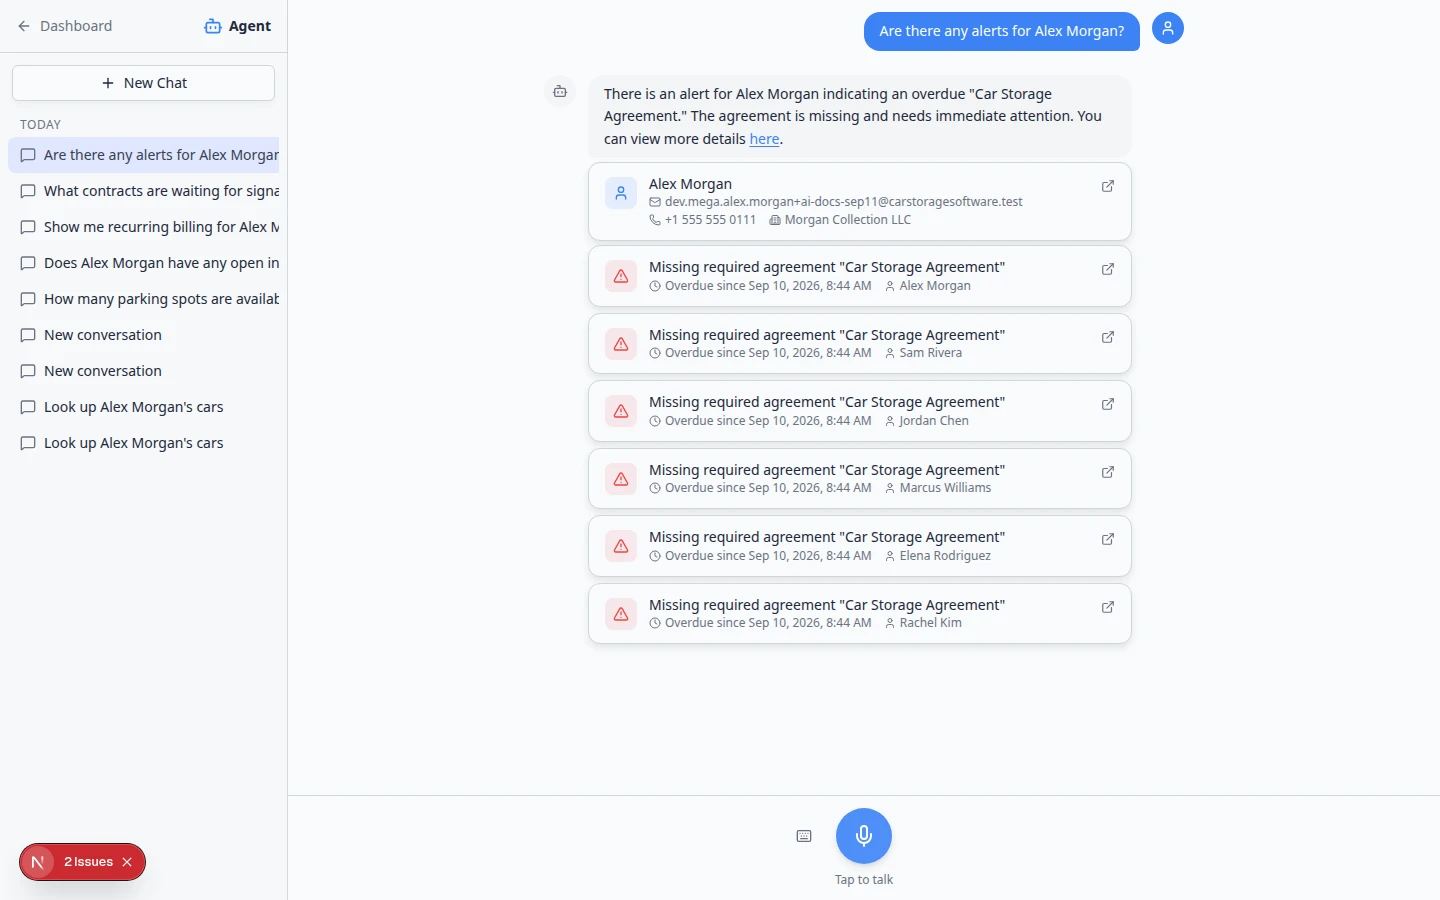Image resolution: width=1440 pixels, height=900 pixels.
Task: Select the missing agreement alert for Marcus Williams
Action: (x=860, y=479)
